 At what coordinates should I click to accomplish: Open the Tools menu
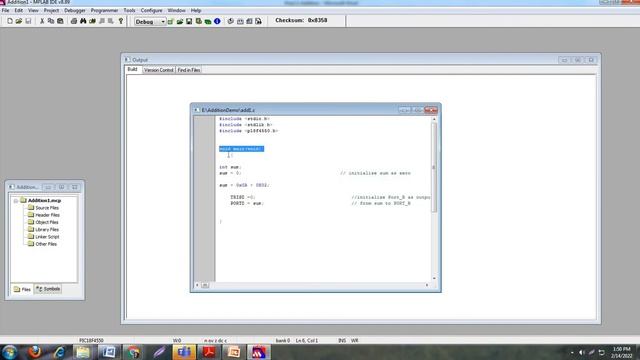[x=129, y=10]
